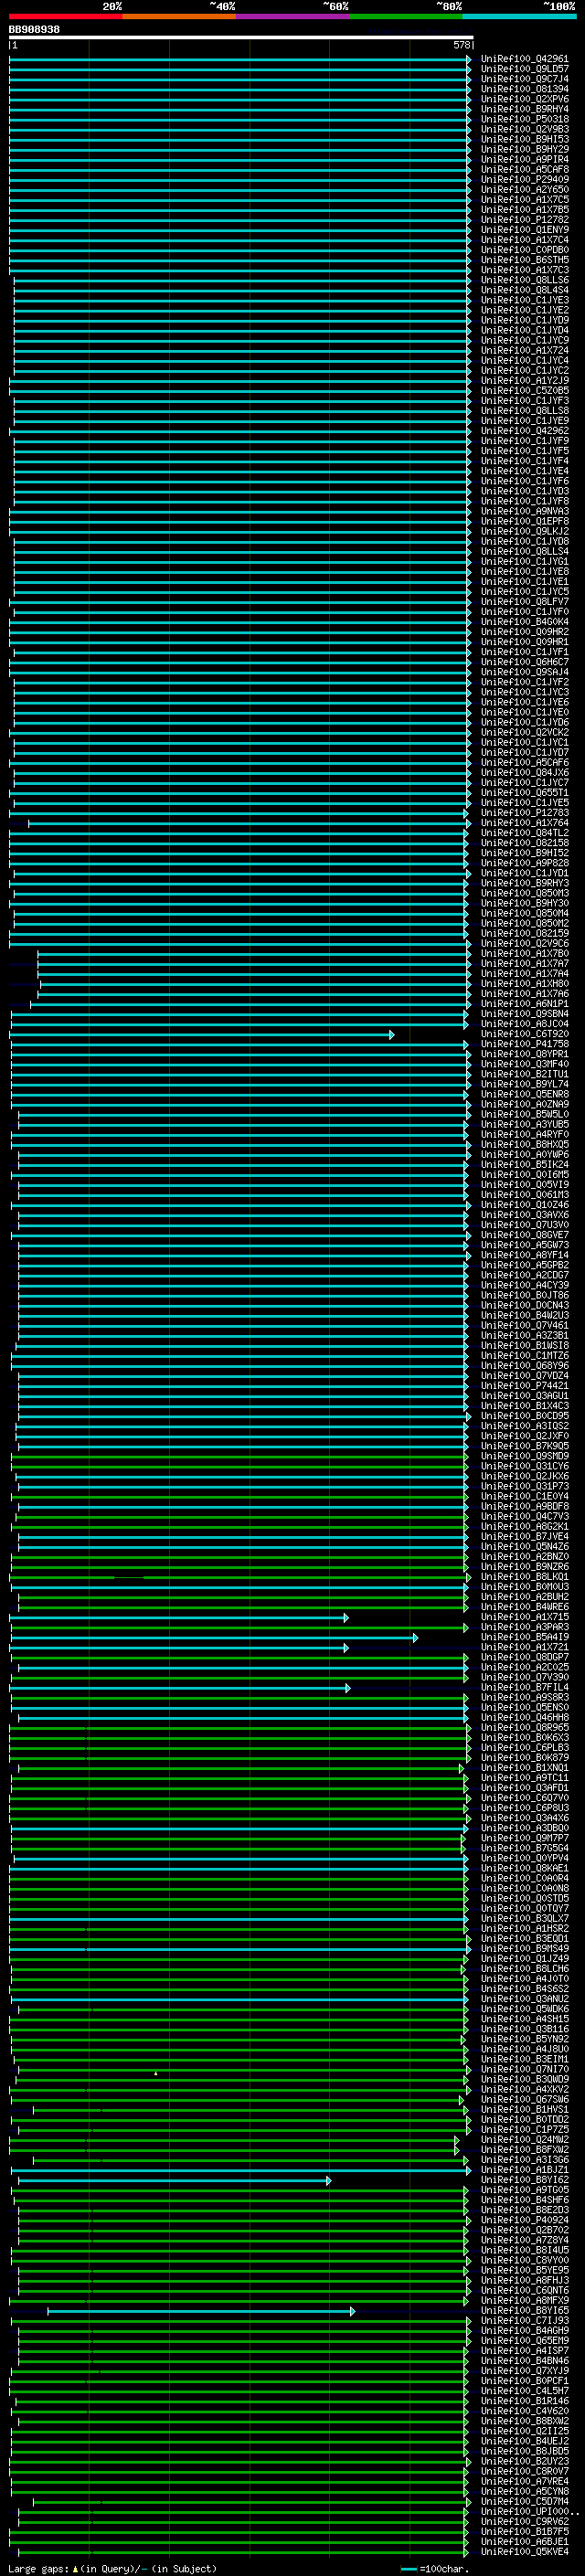This screenshot has width=585, height=2576.
Task: Select hit UniRef100_B9RHY4
Action: coord(524,109)
